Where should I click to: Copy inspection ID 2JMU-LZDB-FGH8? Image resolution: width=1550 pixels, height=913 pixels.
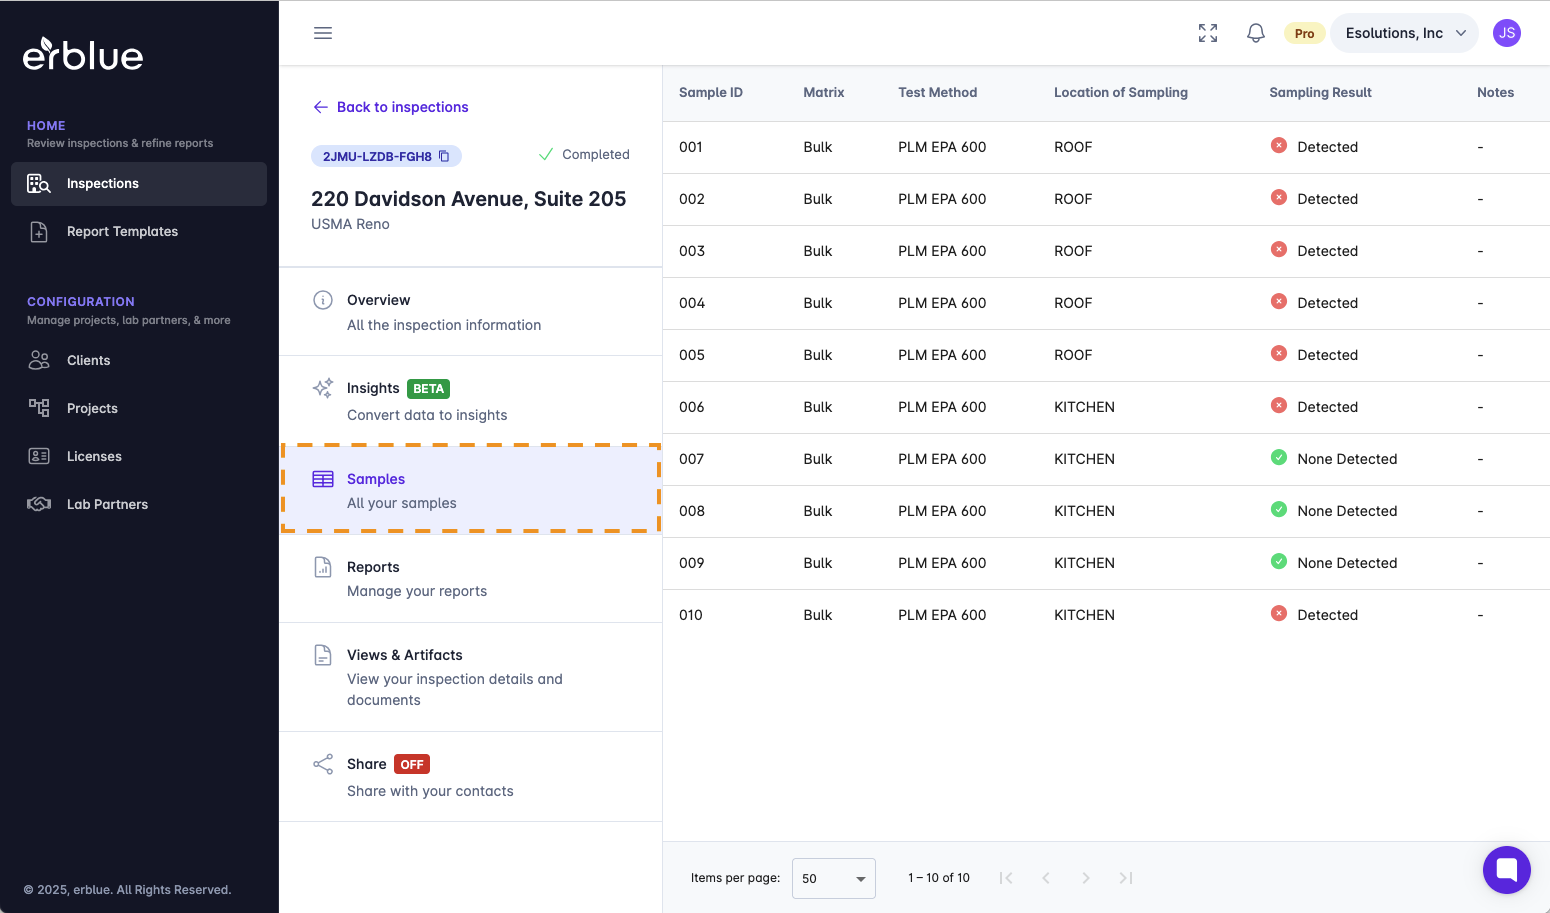click(x=444, y=156)
